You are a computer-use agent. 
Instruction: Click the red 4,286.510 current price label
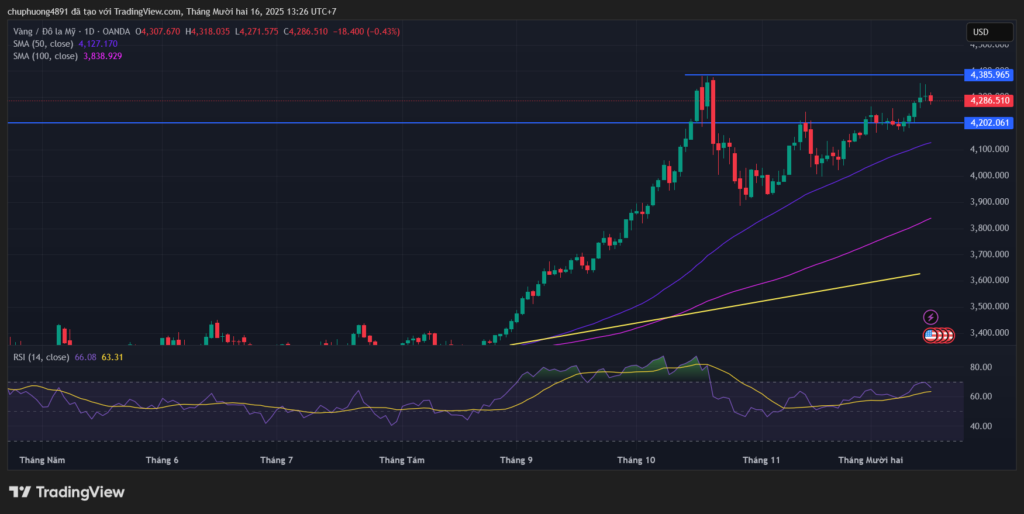(988, 100)
